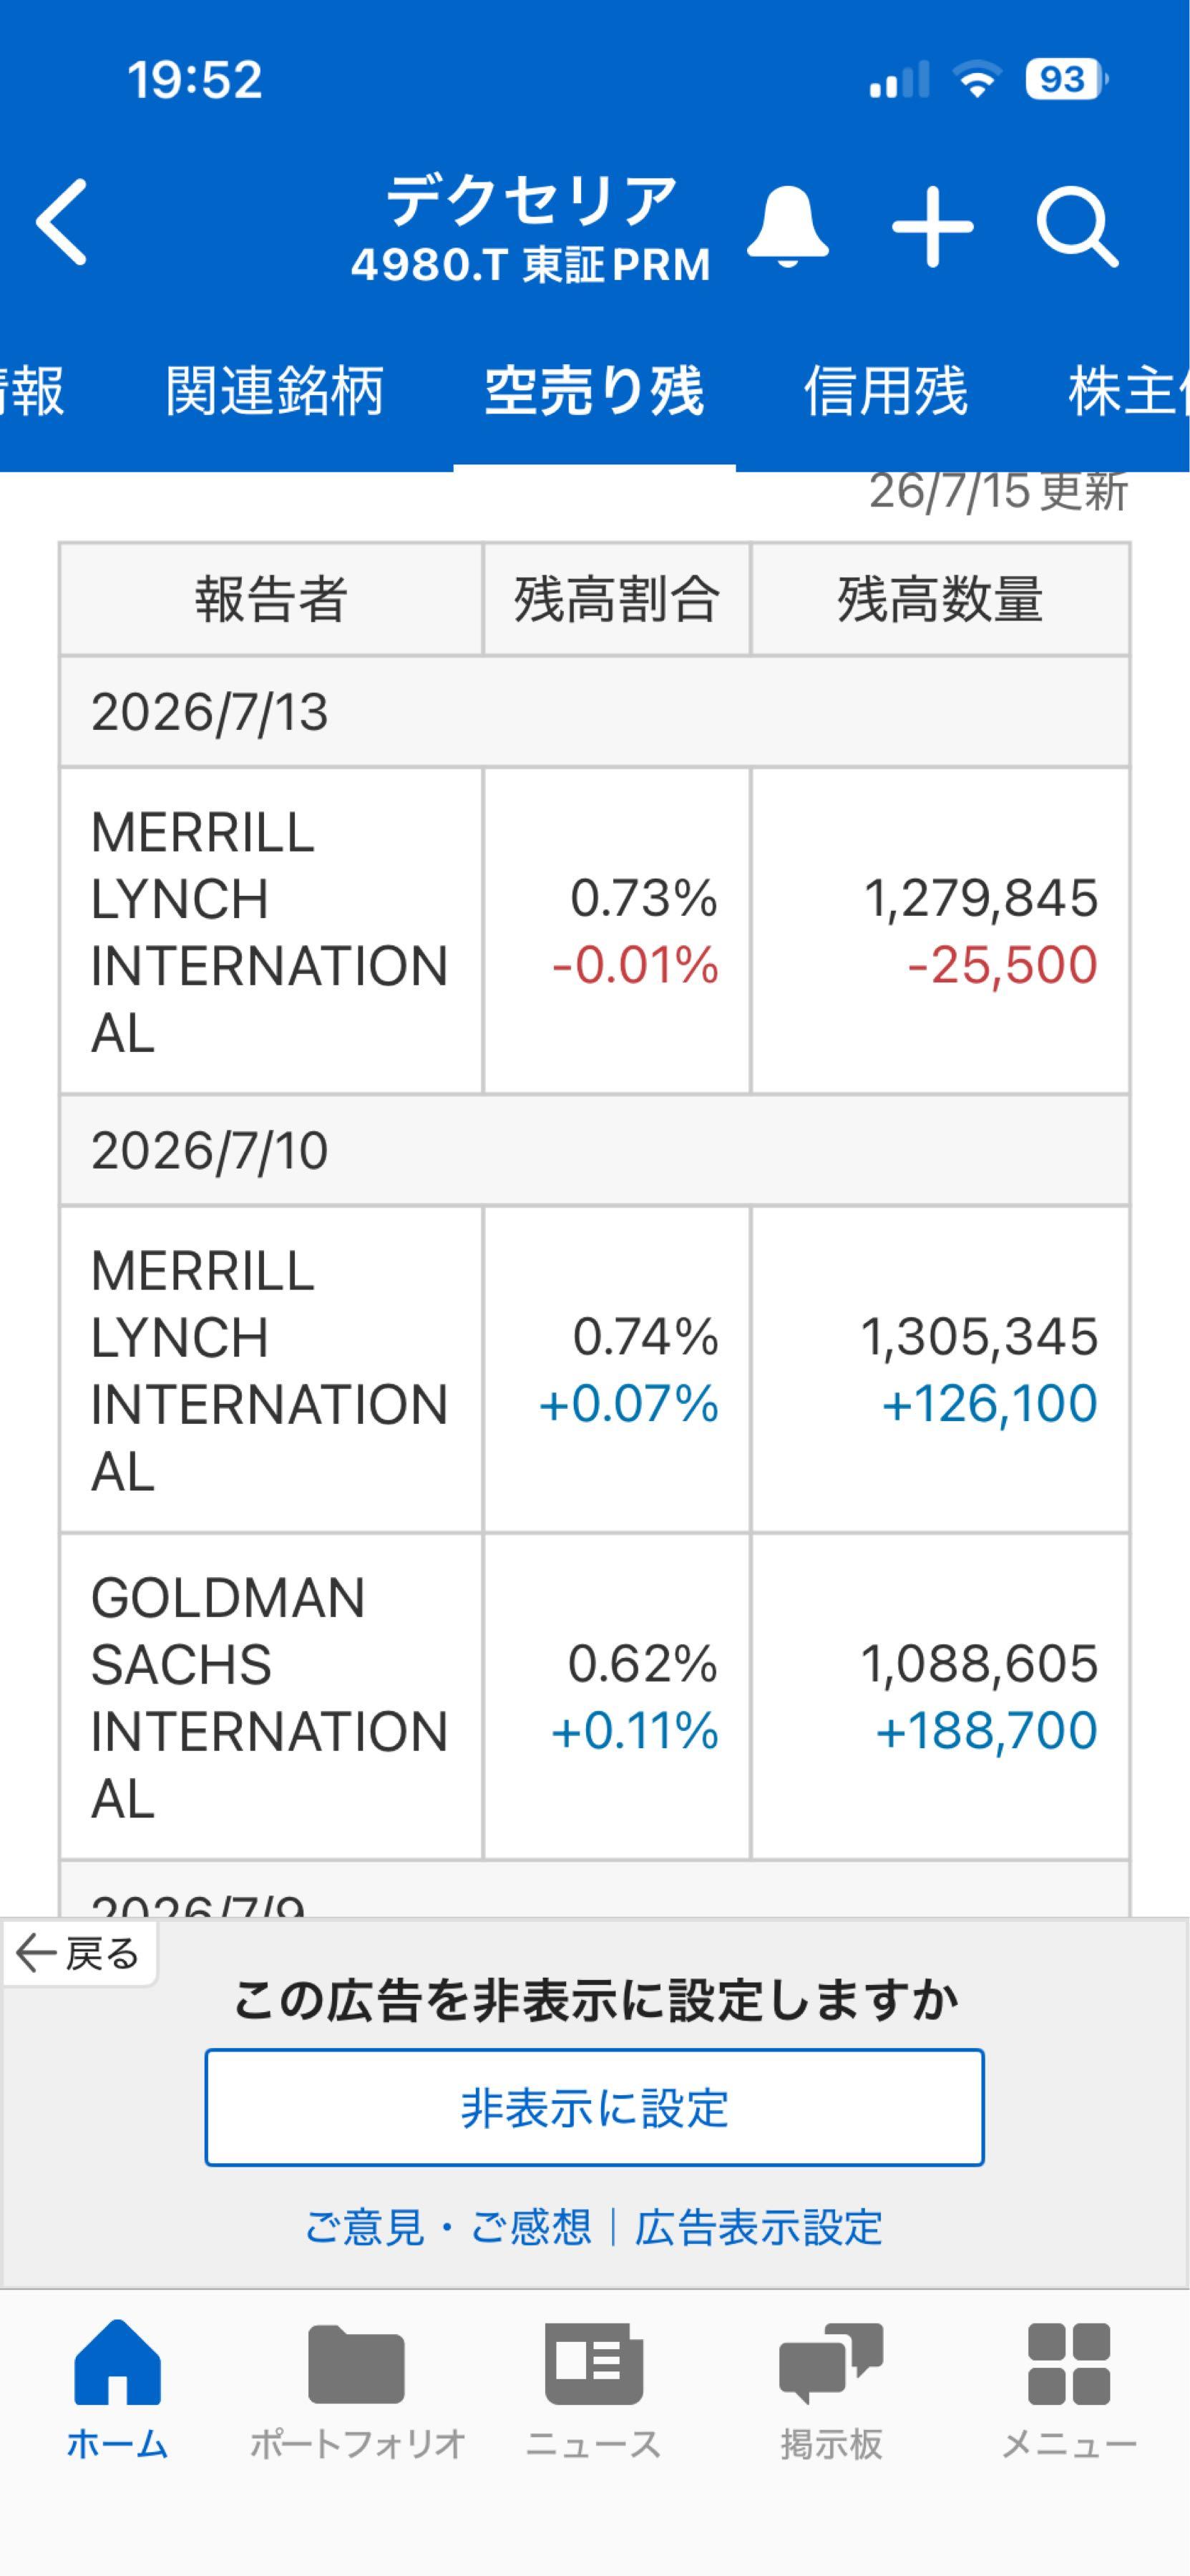
Task: Open ご意見・ご感想 link
Action: click(x=448, y=2227)
